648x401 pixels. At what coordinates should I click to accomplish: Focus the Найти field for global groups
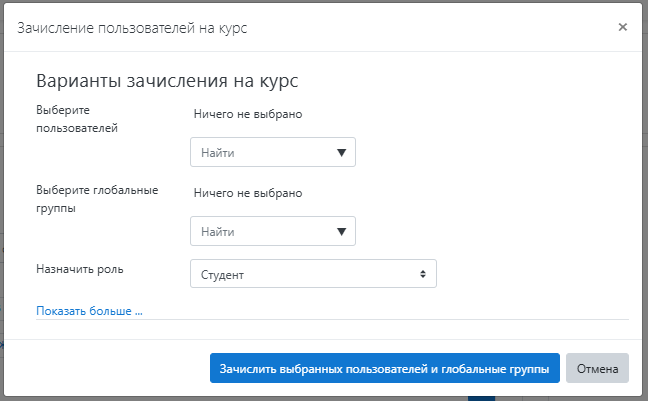pos(262,232)
